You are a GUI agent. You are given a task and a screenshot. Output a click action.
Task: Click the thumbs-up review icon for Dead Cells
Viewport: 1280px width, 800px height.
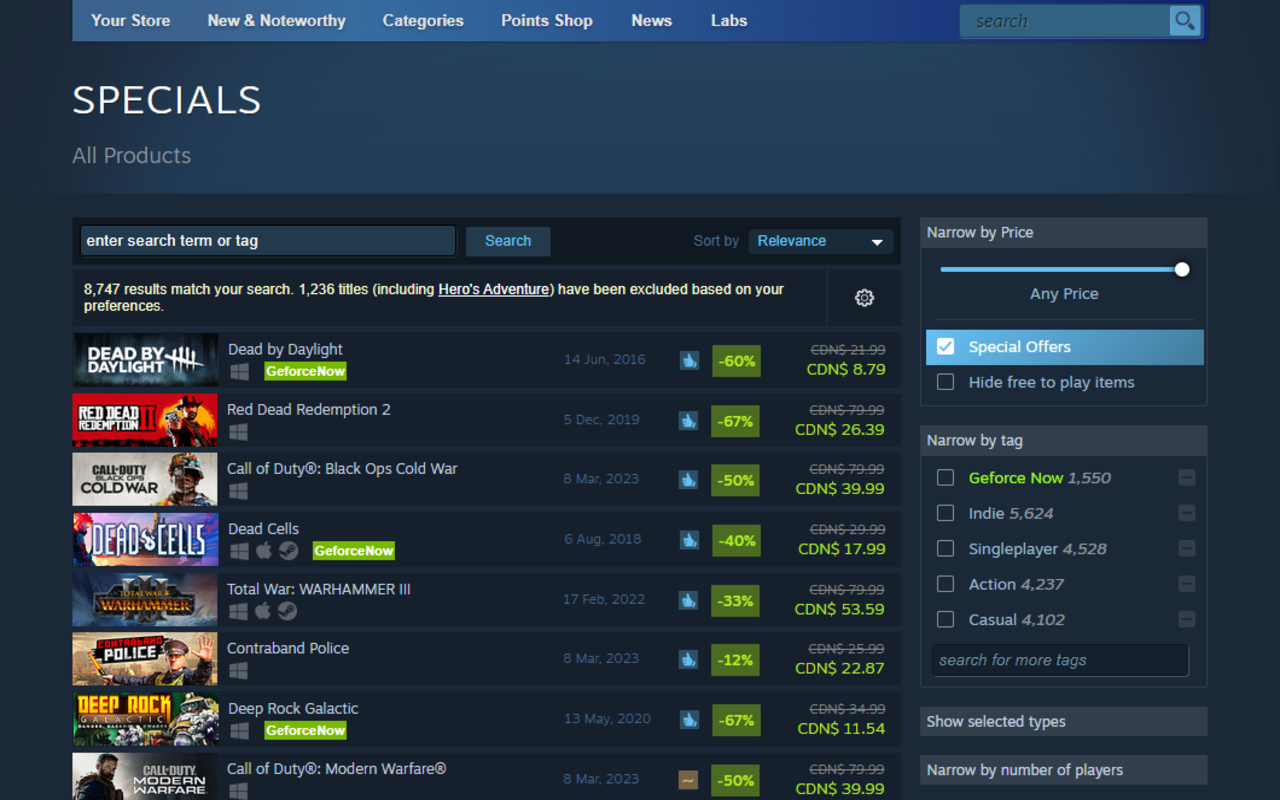pyautogui.click(x=689, y=540)
